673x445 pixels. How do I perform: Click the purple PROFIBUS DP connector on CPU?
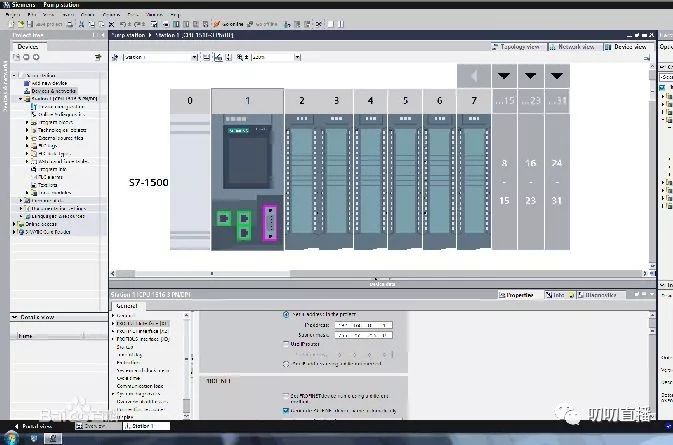point(270,223)
